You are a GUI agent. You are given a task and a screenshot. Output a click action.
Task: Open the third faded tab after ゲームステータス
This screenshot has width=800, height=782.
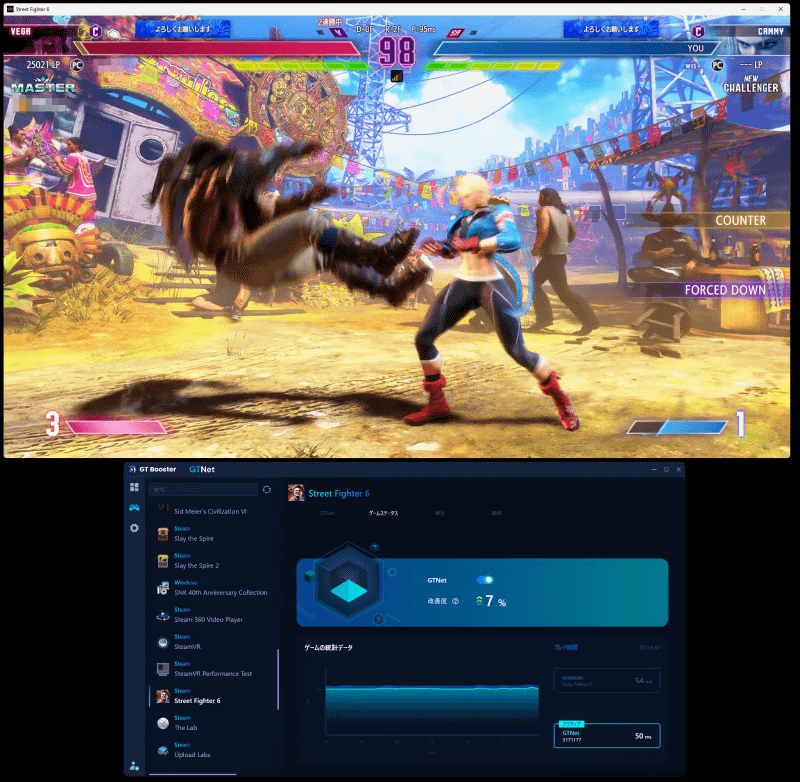pos(440,513)
